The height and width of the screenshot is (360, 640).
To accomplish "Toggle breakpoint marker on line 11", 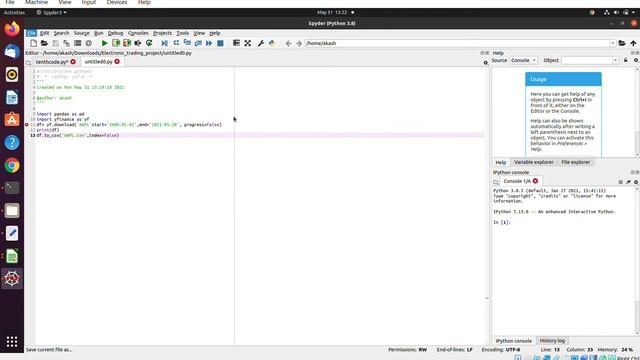I will coord(27,124).
